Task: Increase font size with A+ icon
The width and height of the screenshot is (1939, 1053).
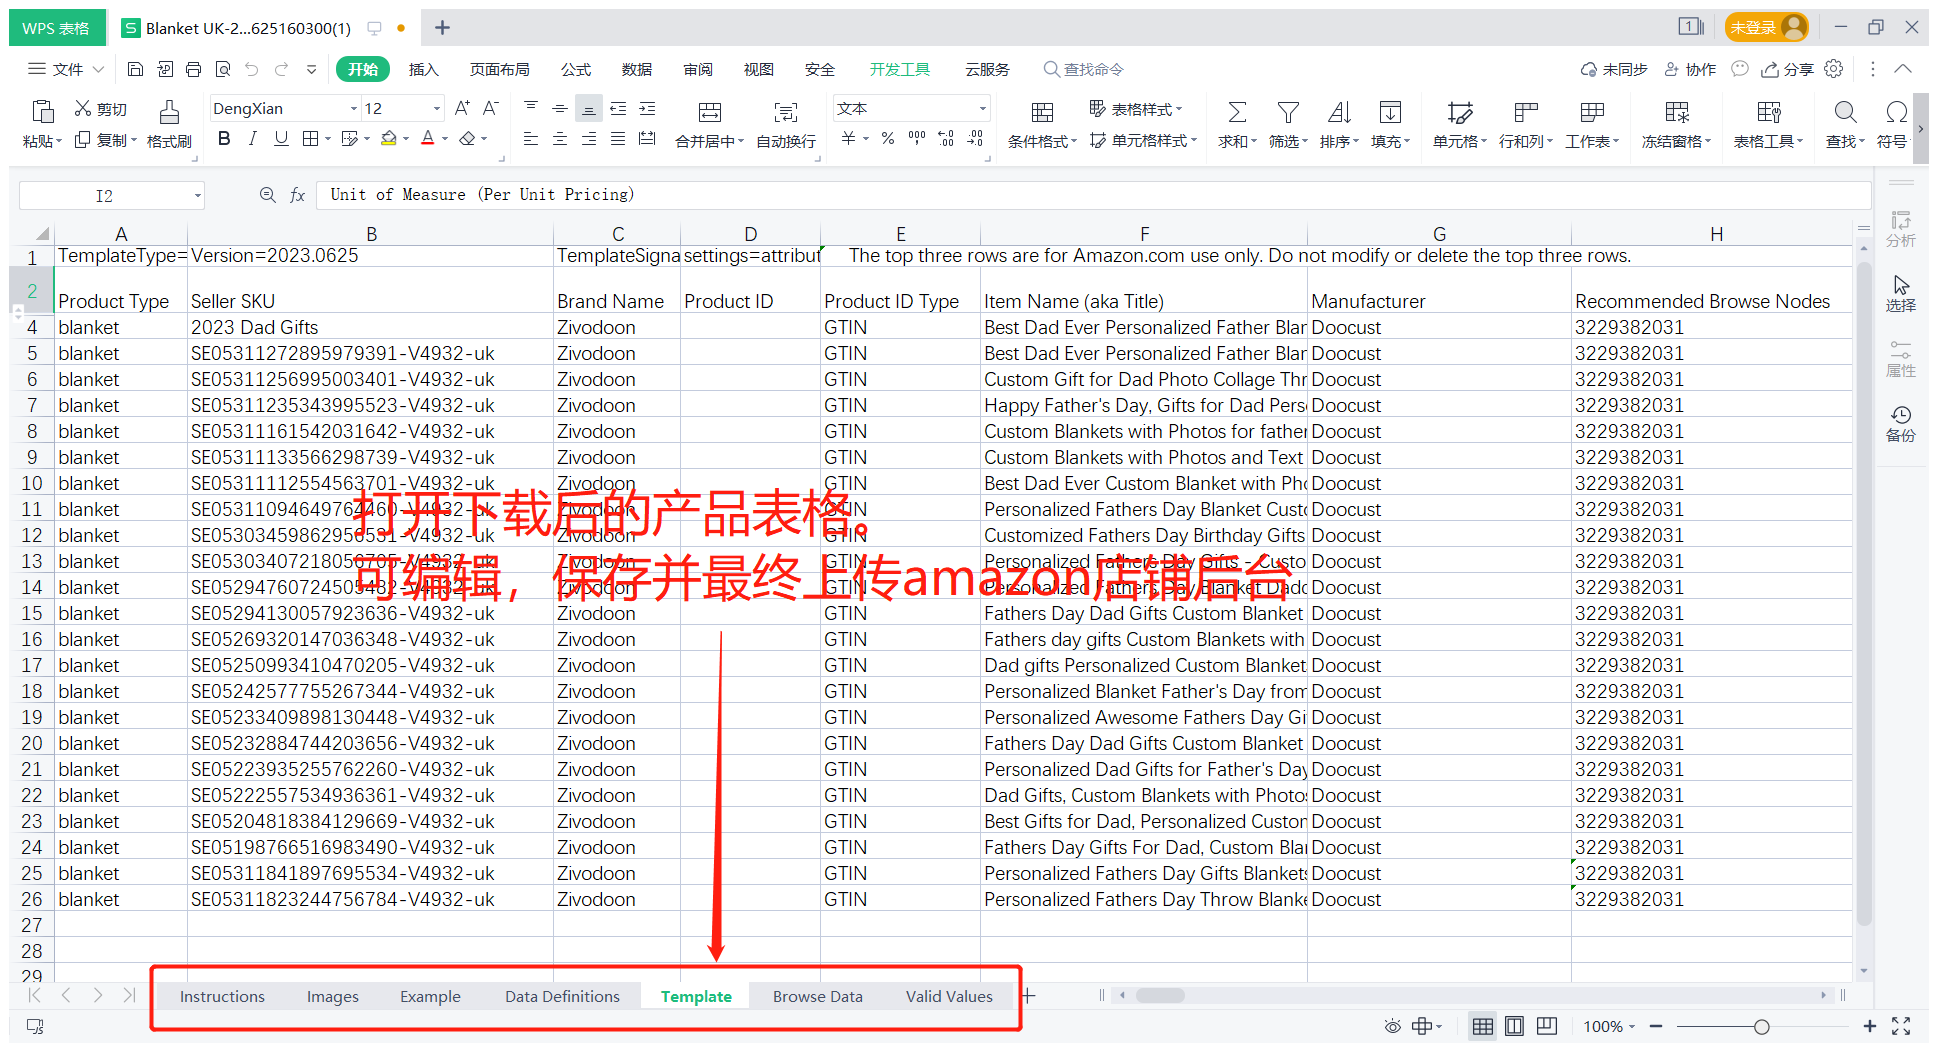Action: tap(462, 108)
